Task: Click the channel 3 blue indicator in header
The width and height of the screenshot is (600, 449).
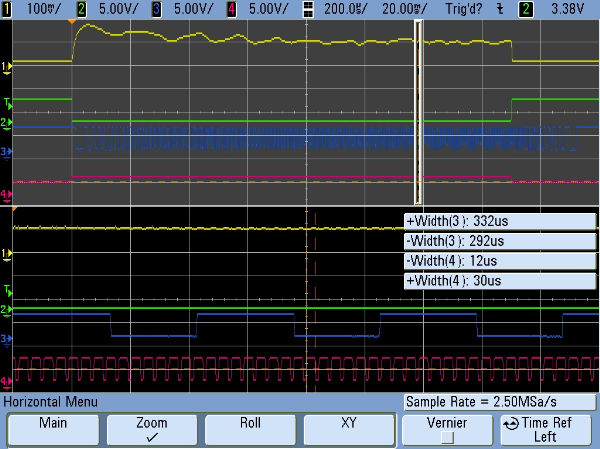Action: 157,9
